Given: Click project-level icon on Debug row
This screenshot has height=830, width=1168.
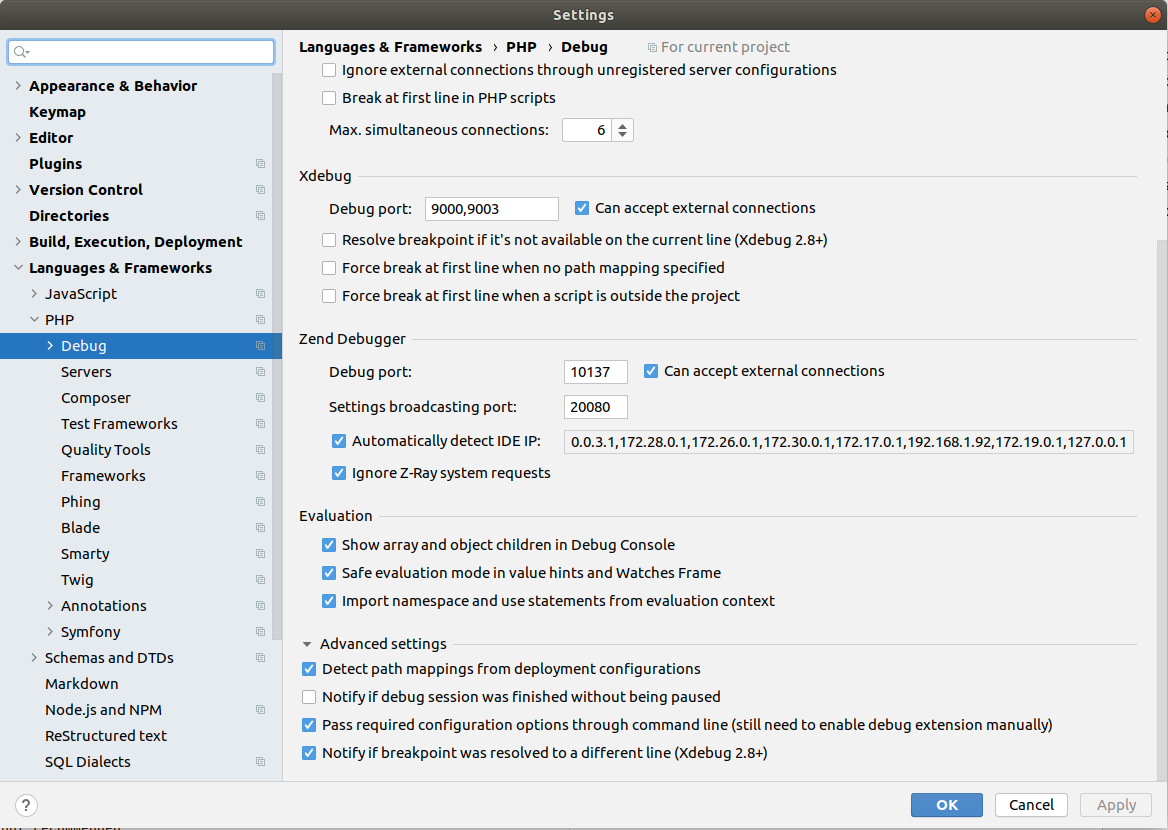Looking at the screenshot, I should coord(260,346).
